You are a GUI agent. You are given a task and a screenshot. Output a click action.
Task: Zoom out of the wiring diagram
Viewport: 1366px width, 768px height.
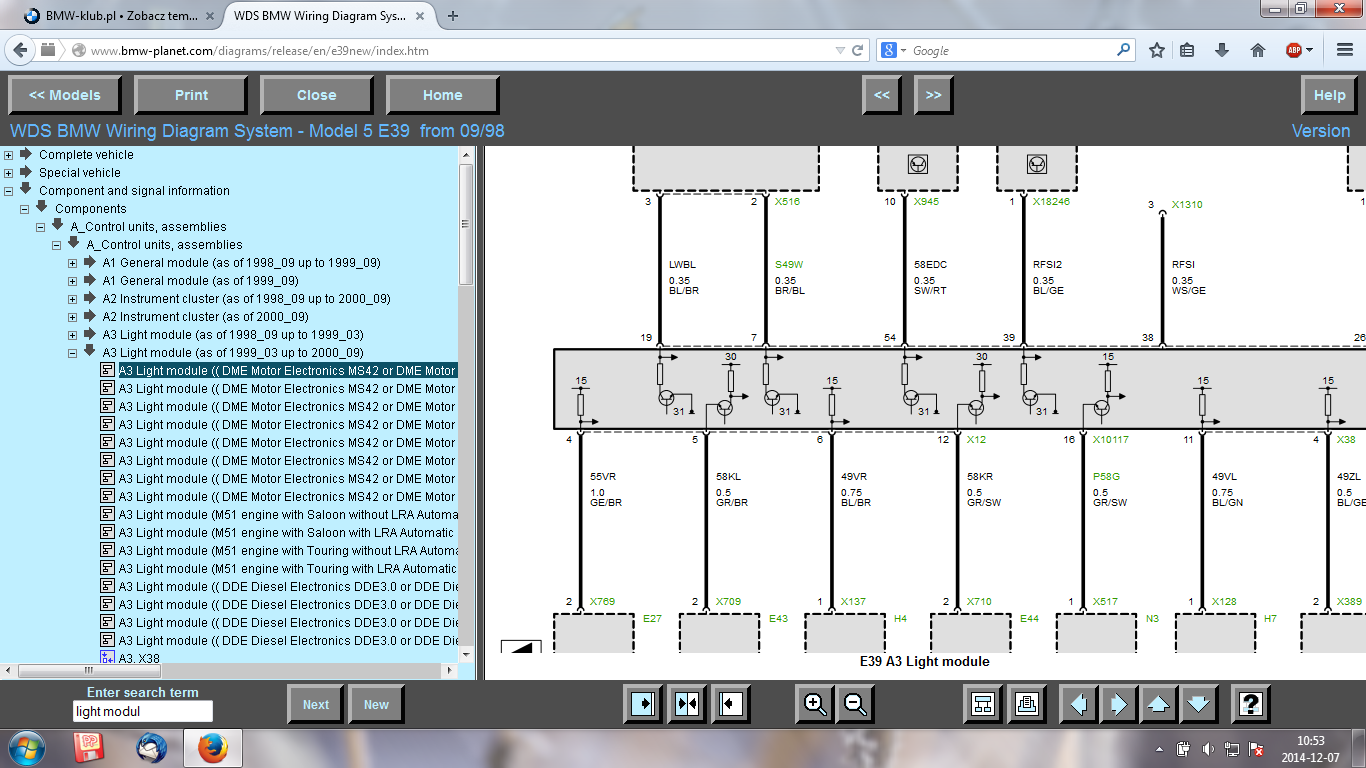tap(855, 704)
